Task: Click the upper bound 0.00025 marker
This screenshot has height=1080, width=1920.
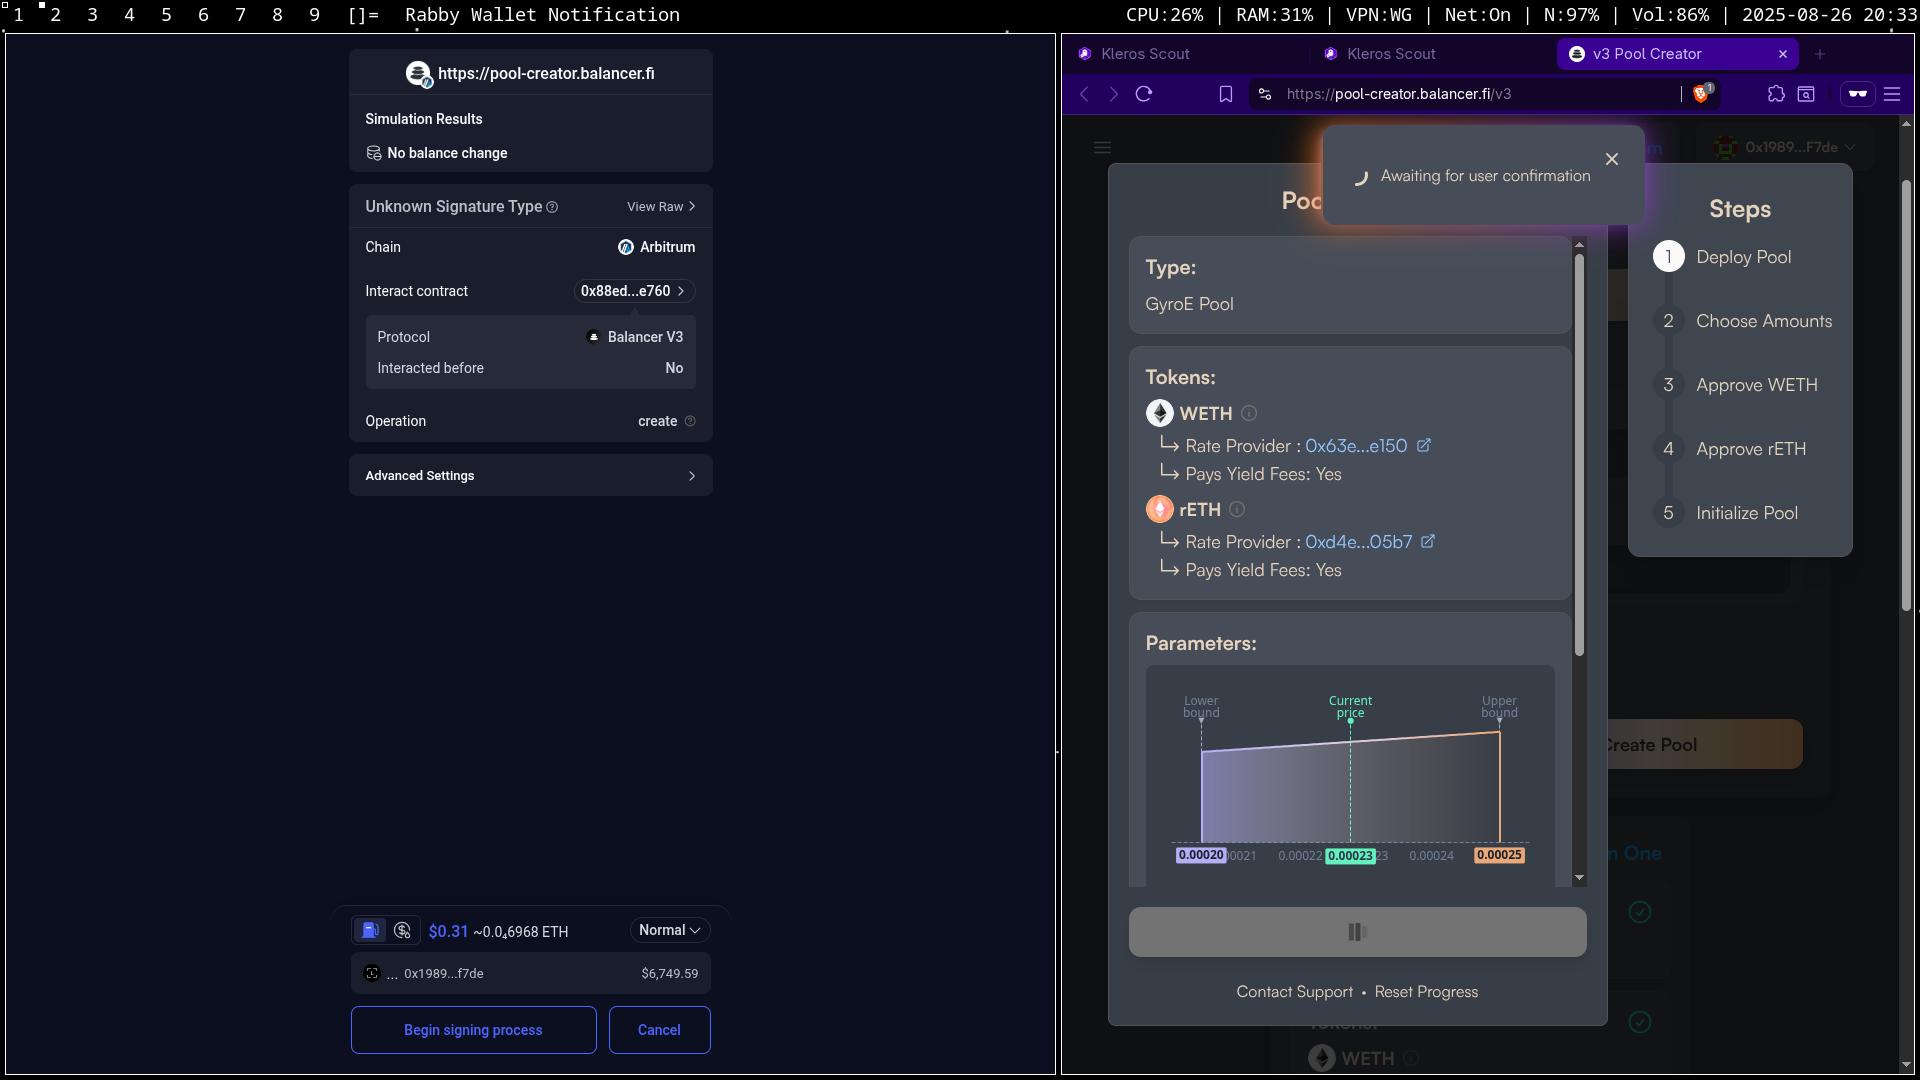Action: tap(1499, 855)
